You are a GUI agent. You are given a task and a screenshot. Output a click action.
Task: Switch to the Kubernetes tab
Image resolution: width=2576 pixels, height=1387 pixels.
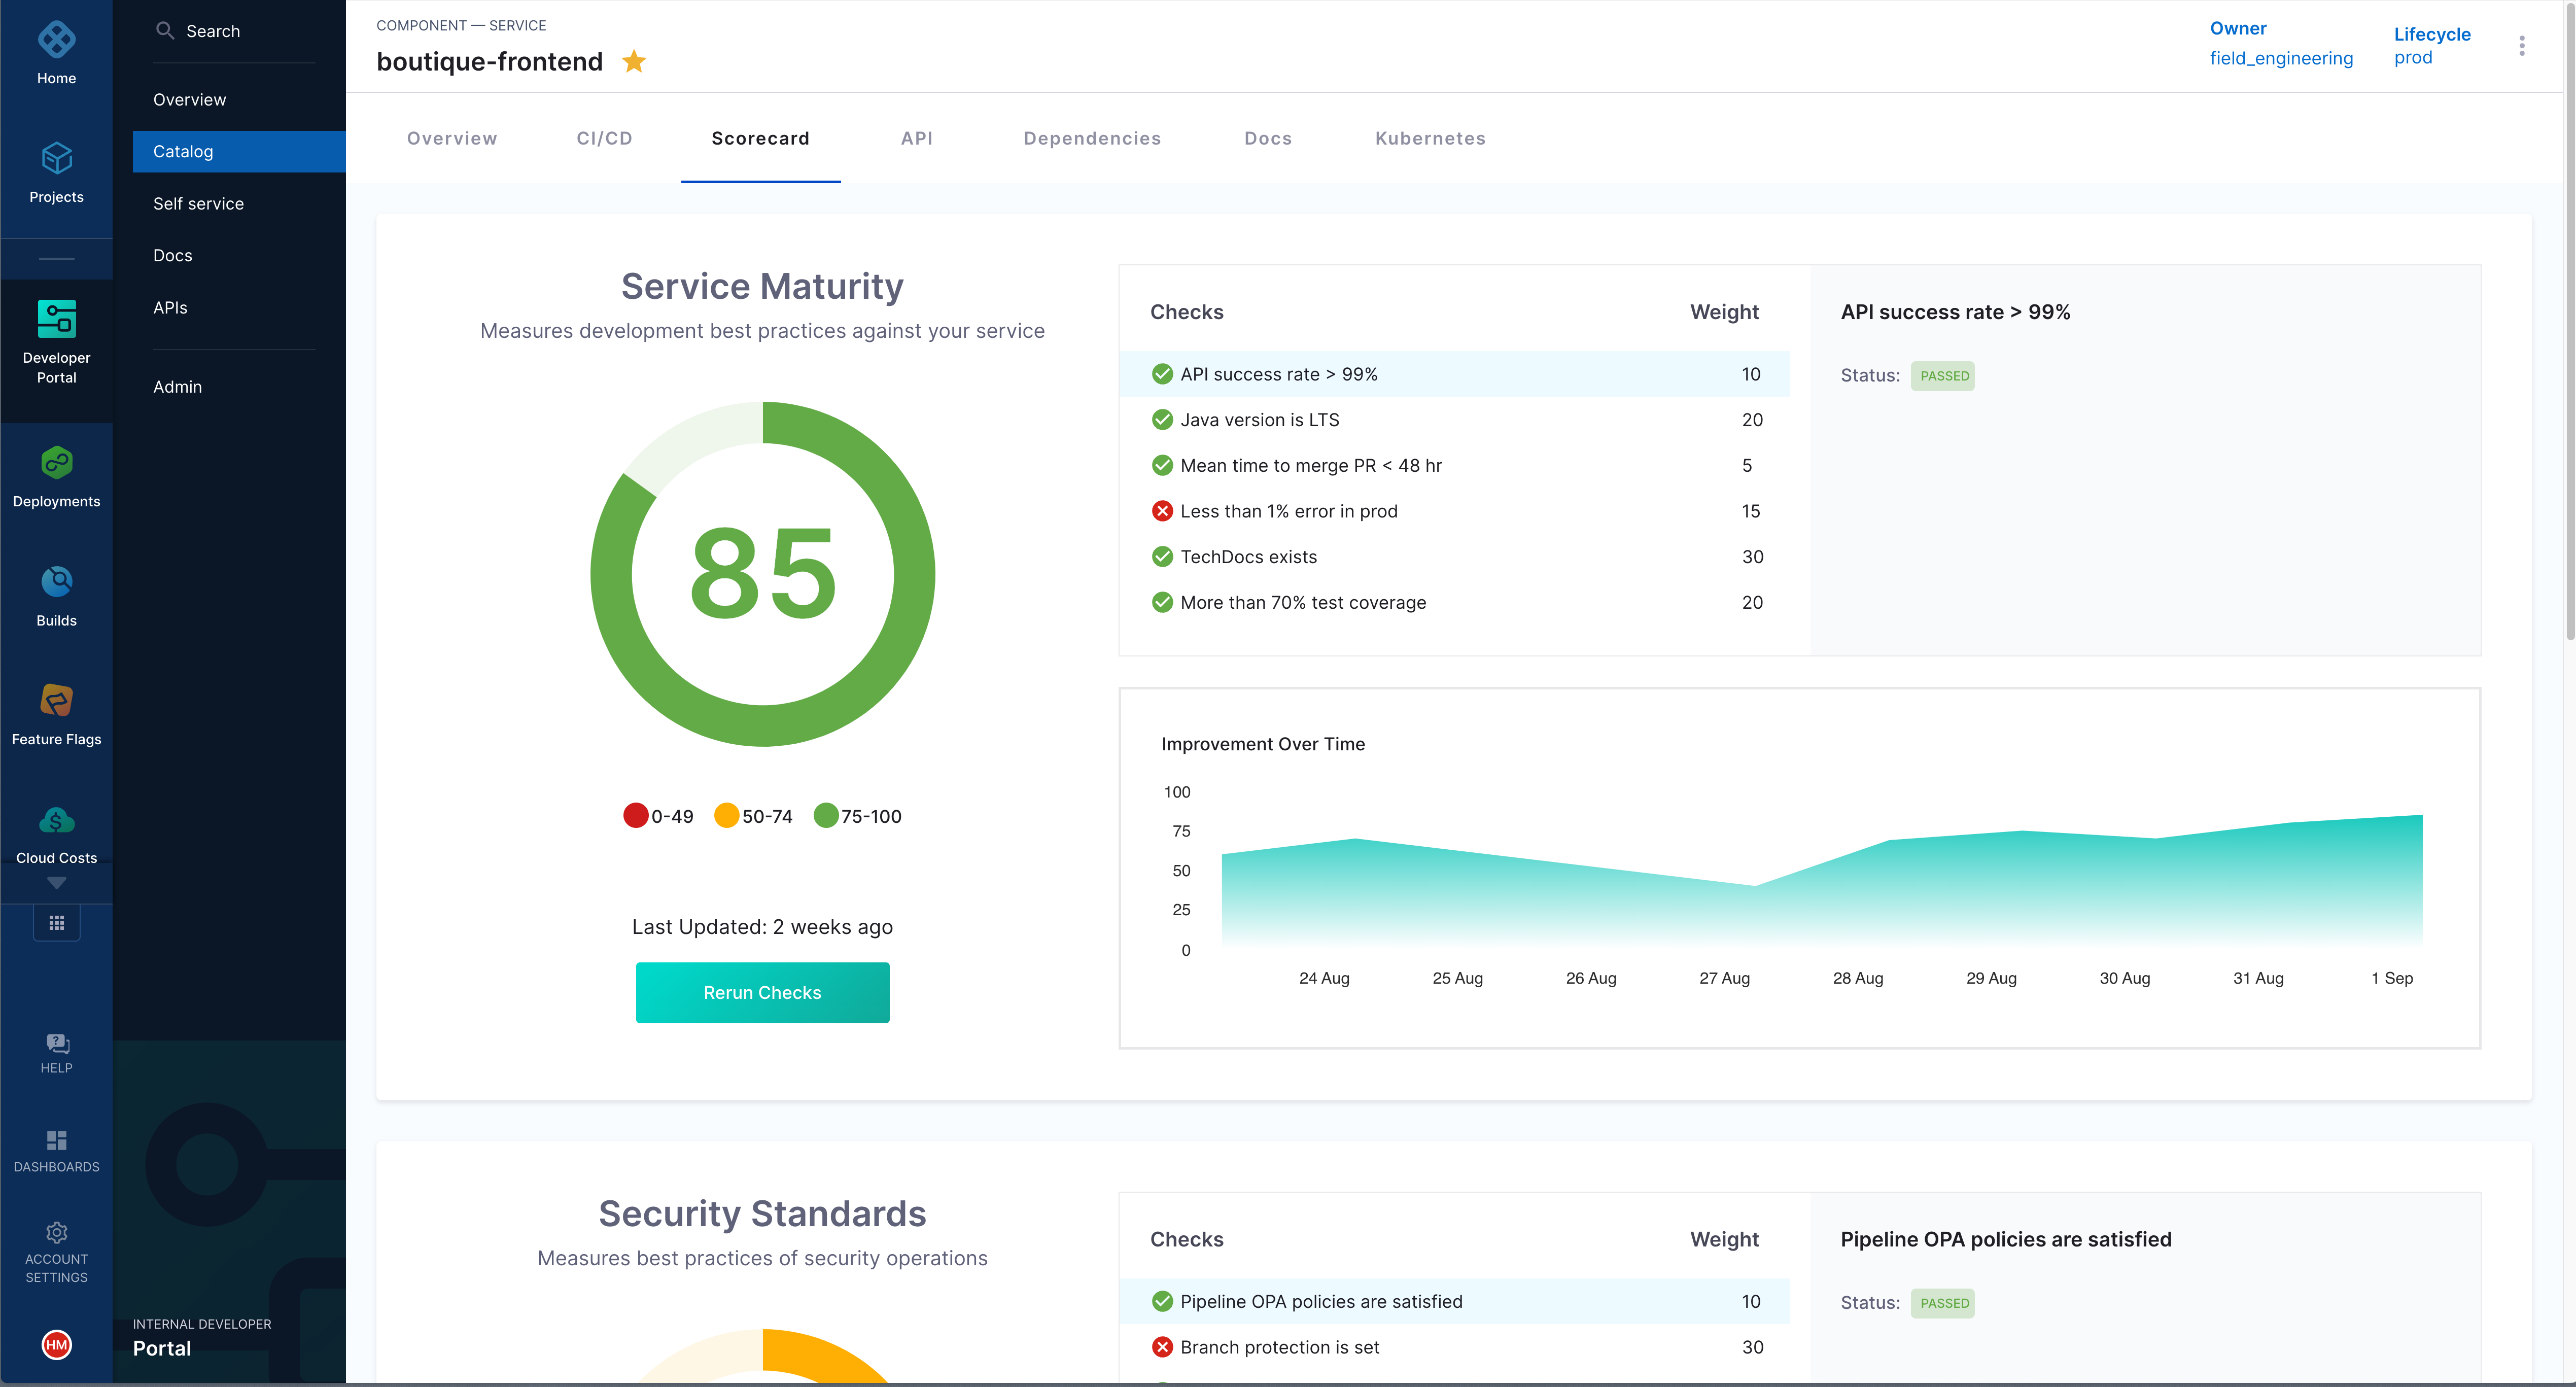(1429, 138)
